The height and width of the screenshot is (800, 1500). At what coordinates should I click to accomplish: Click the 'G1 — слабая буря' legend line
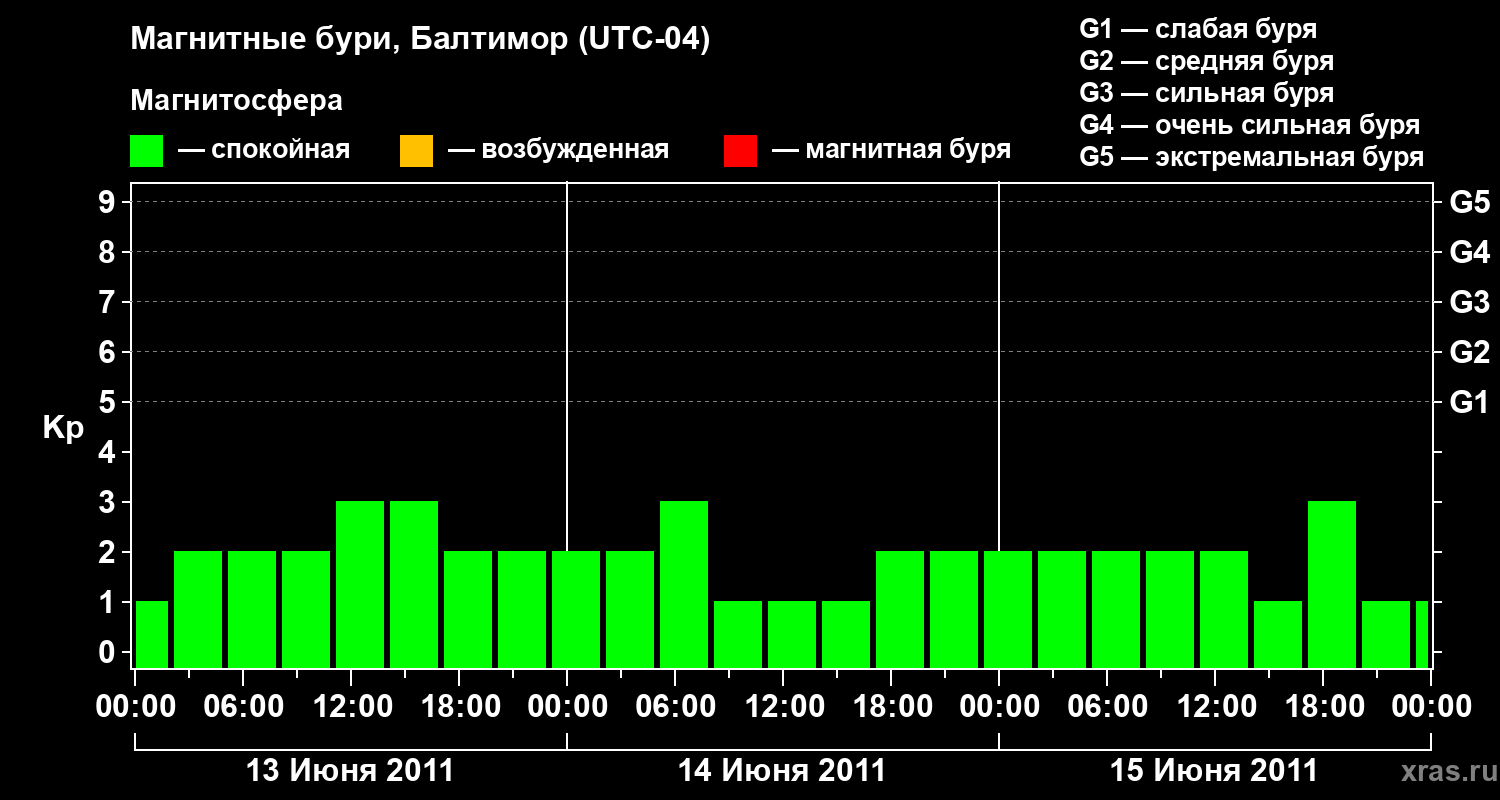tap(1198, 29)
